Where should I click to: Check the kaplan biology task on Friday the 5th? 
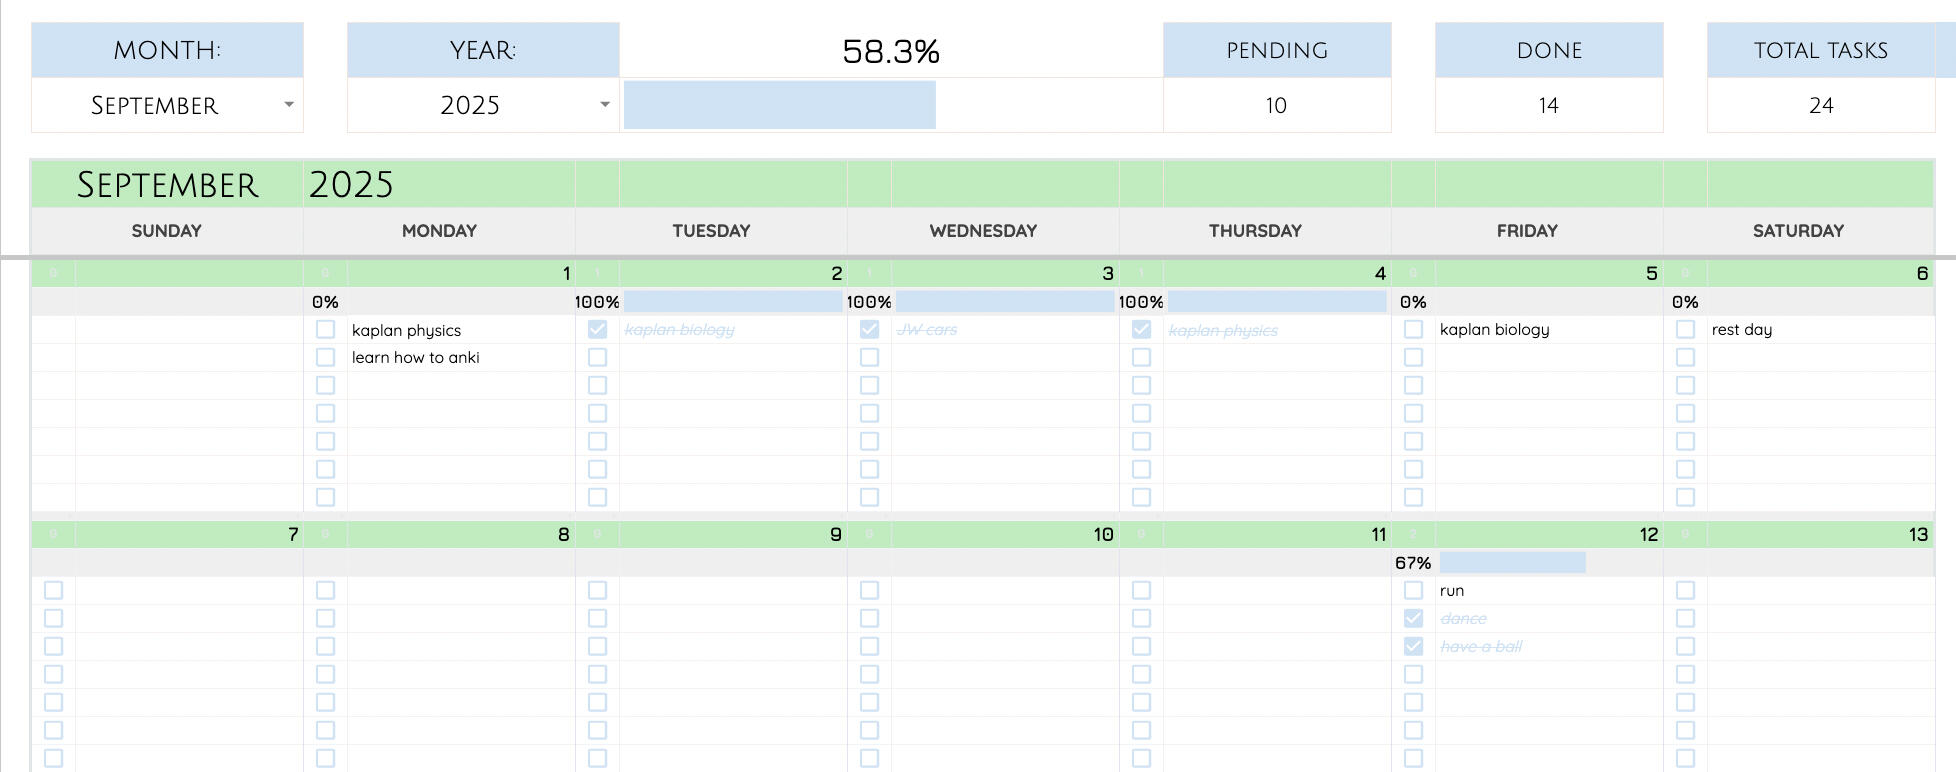pos(1413,329)
